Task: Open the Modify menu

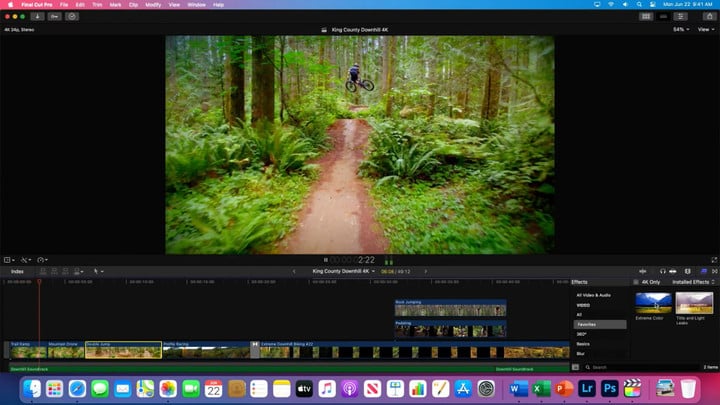Action: click(x=152, y=5)
